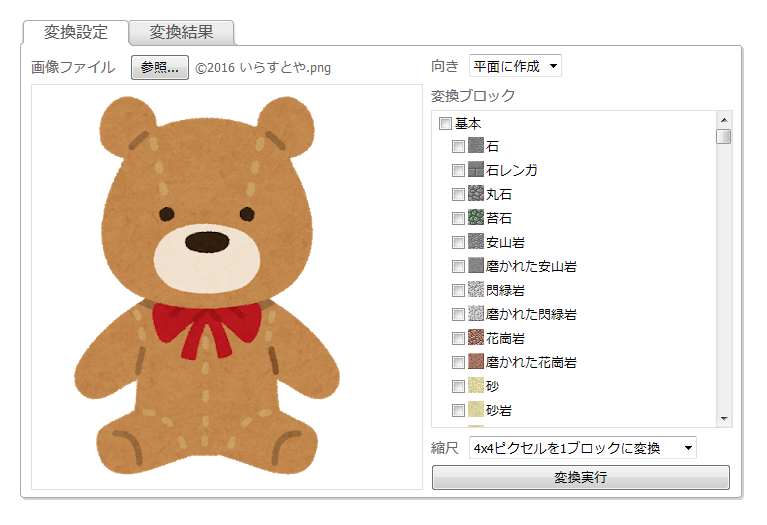Screen dimensions: 767x525
Task: Open the 向き orientation dropdown
Action: coord(515,66)
